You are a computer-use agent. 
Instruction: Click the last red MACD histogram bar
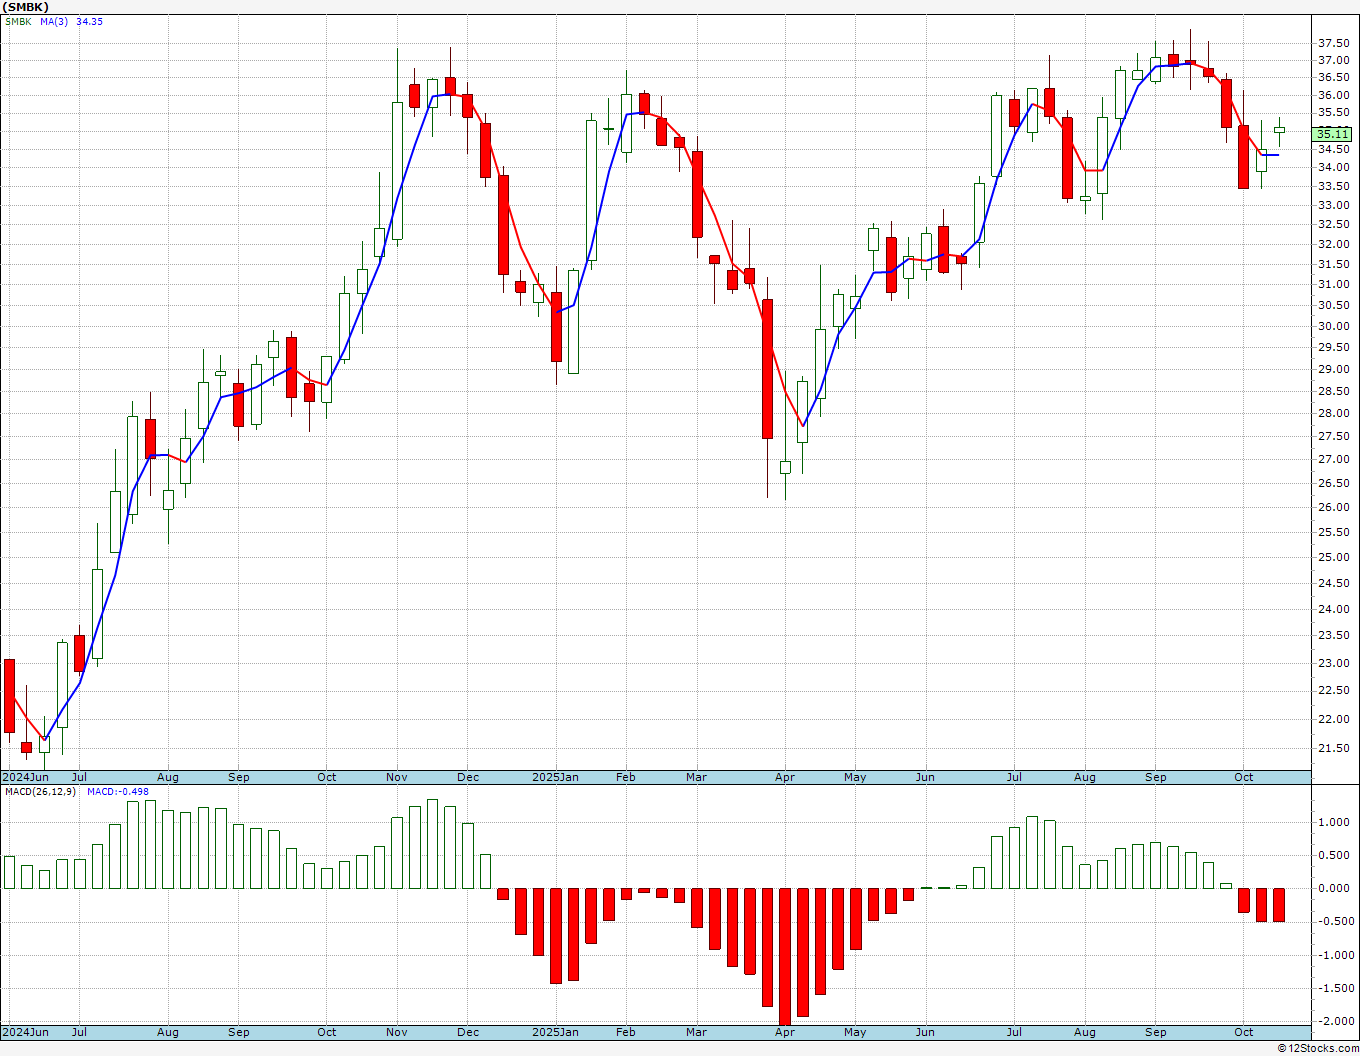tap(1279, 905)
